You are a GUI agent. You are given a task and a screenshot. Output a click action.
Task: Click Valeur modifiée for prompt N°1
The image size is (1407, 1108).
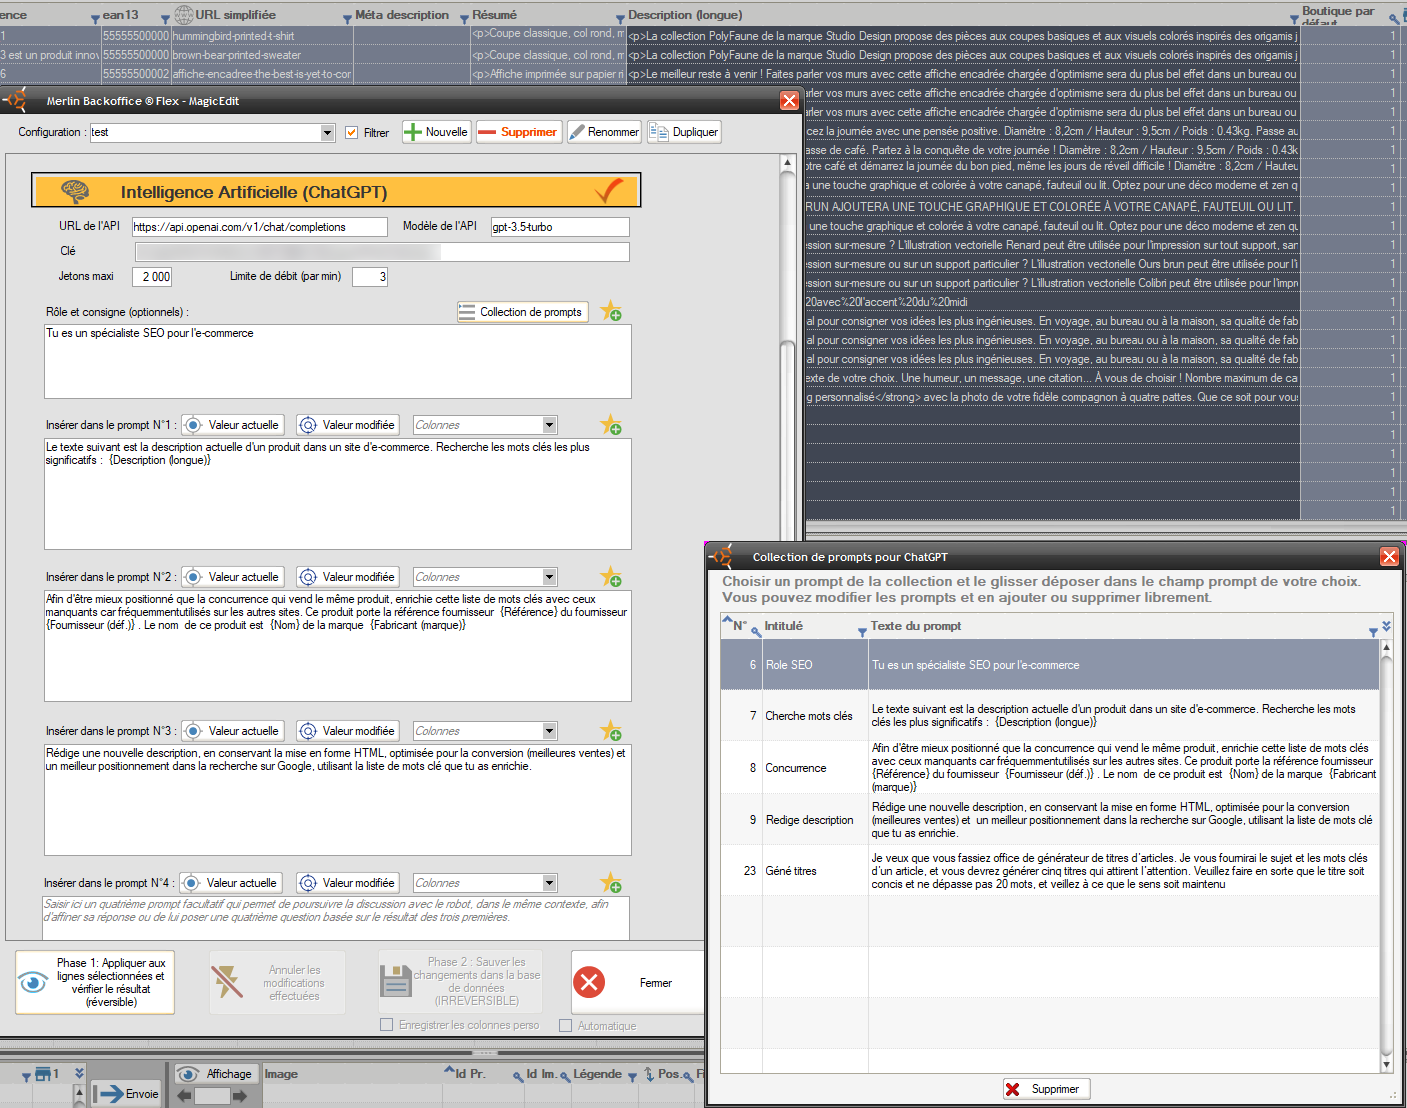coord(347,425)
